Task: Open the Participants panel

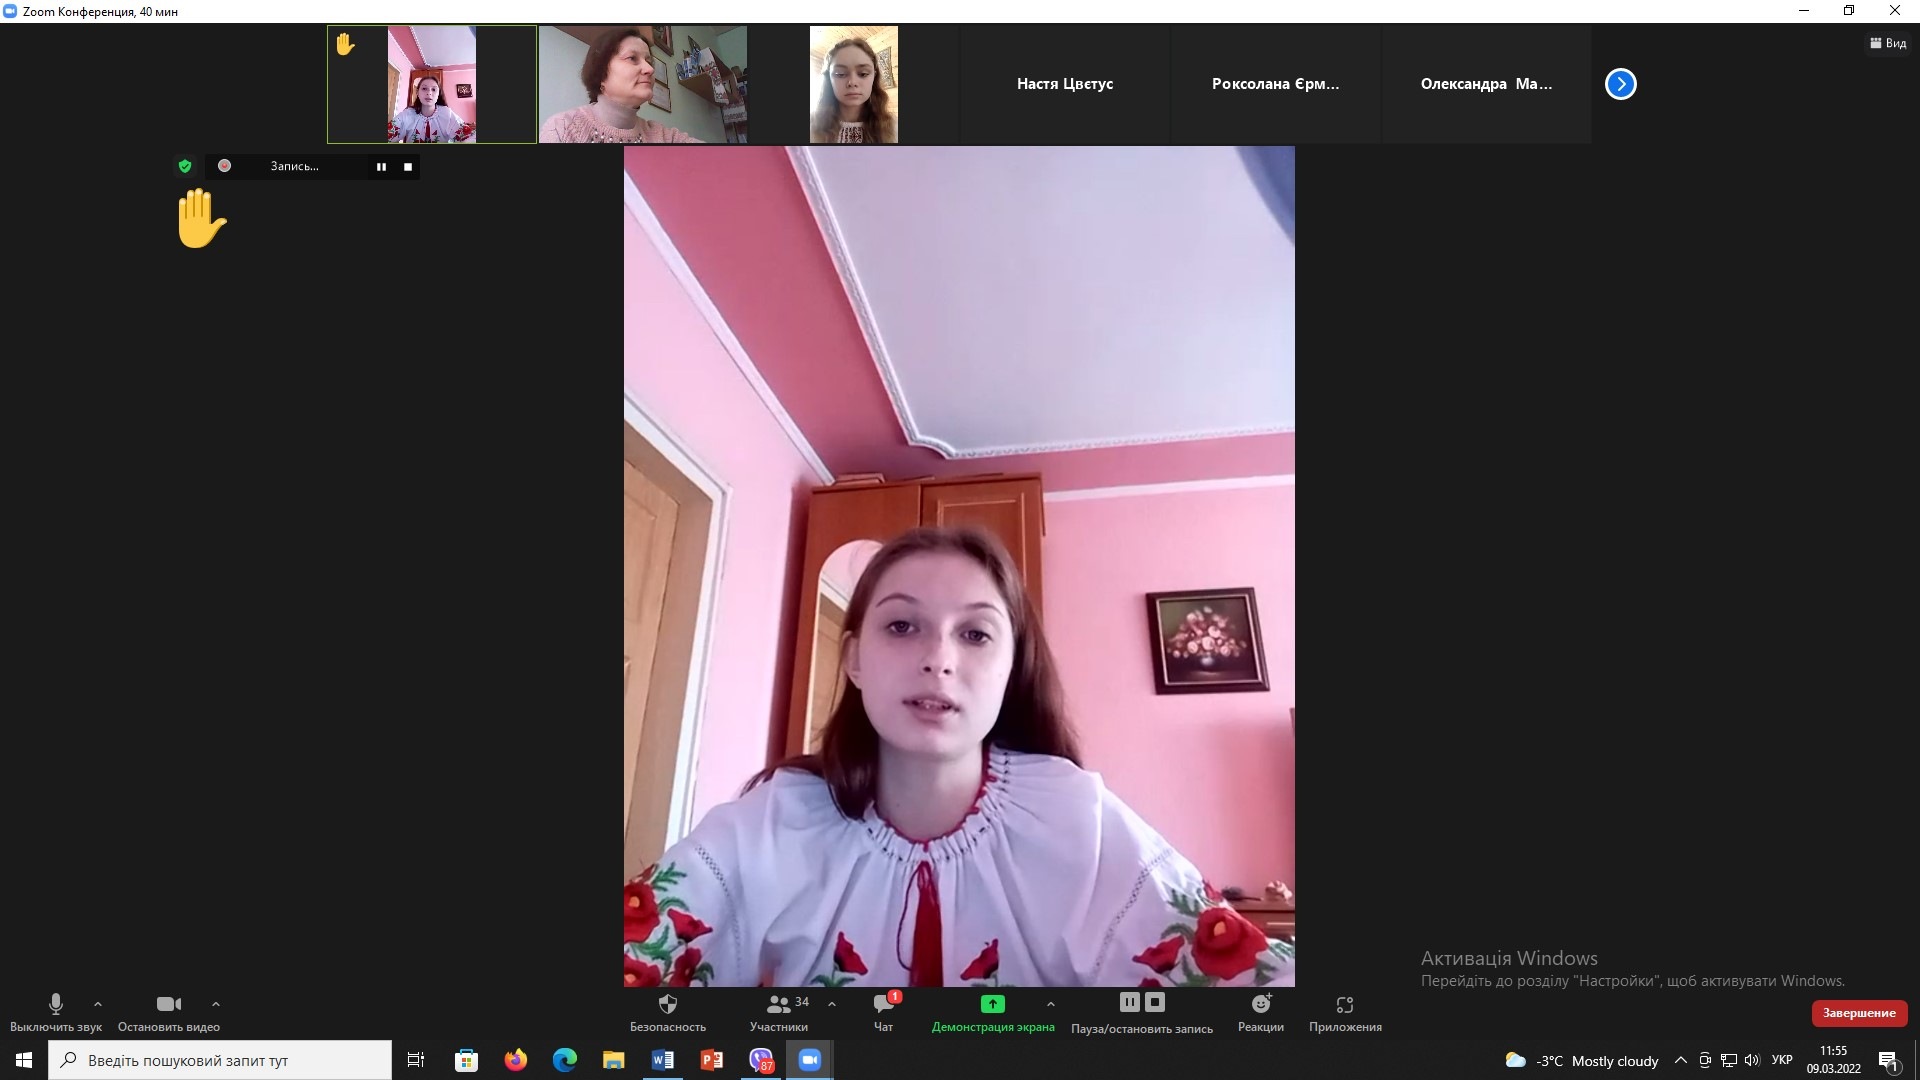Action: click(x=779, y=1004)
